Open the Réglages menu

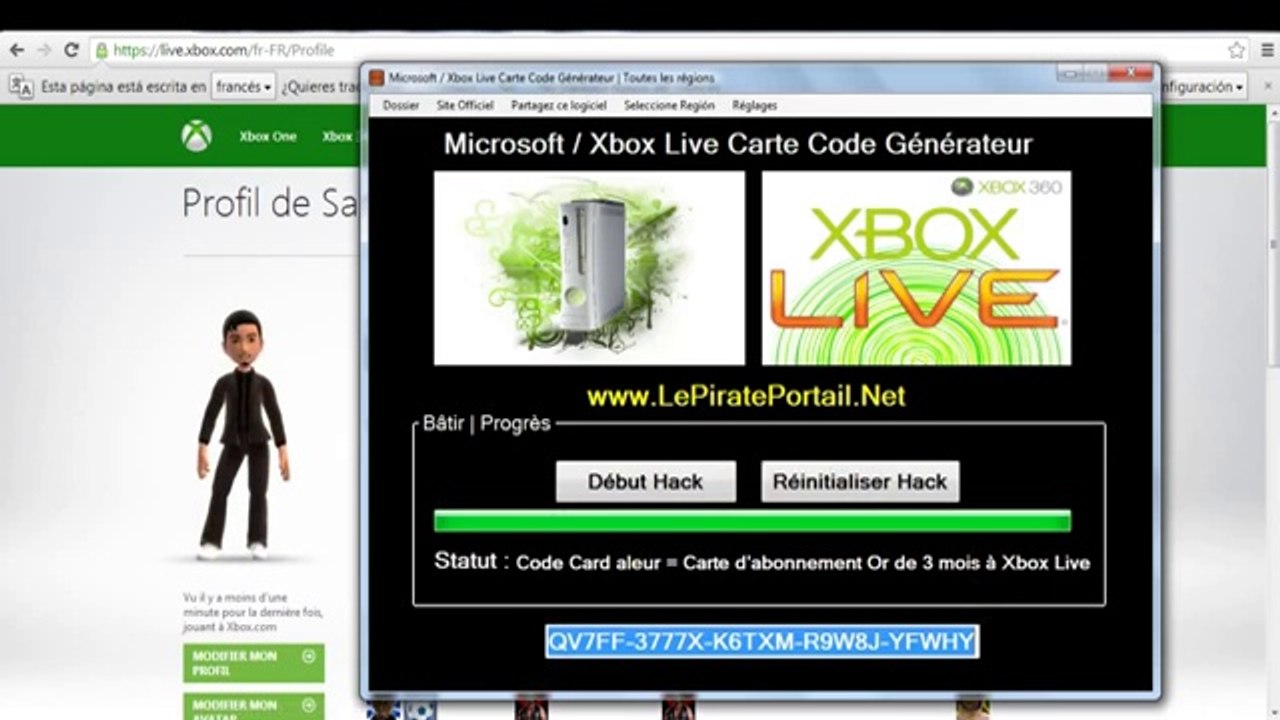(x=754, y=105)
